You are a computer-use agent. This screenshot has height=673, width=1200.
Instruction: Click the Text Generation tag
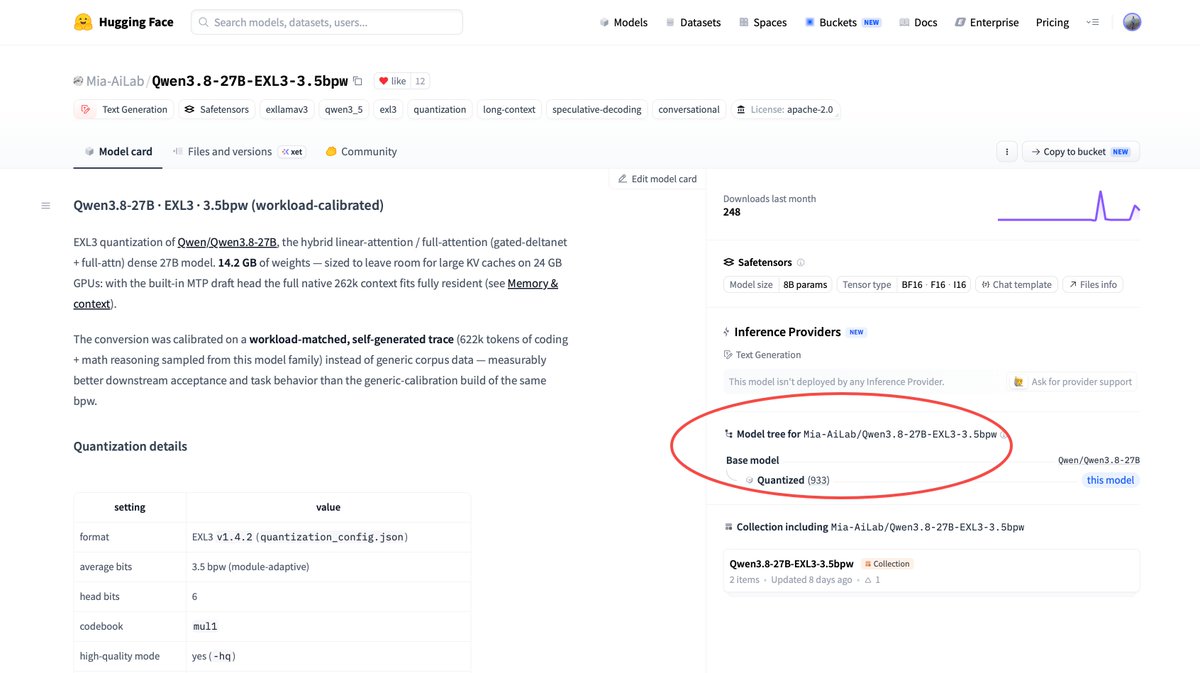pos(124,109)
